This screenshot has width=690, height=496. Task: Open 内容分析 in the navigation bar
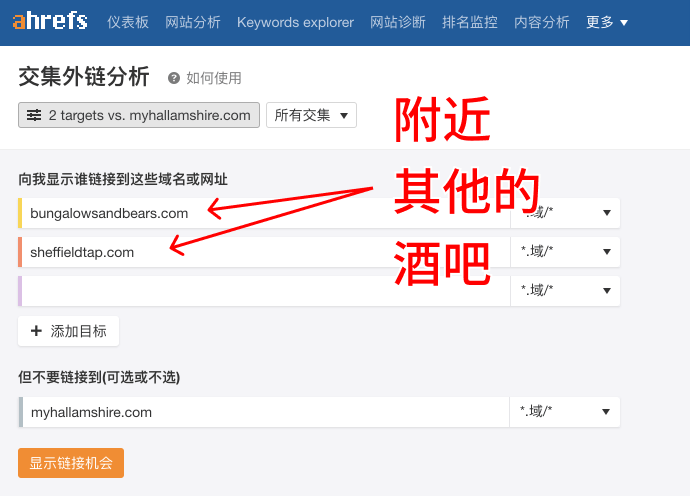click(x=542, y=22)
